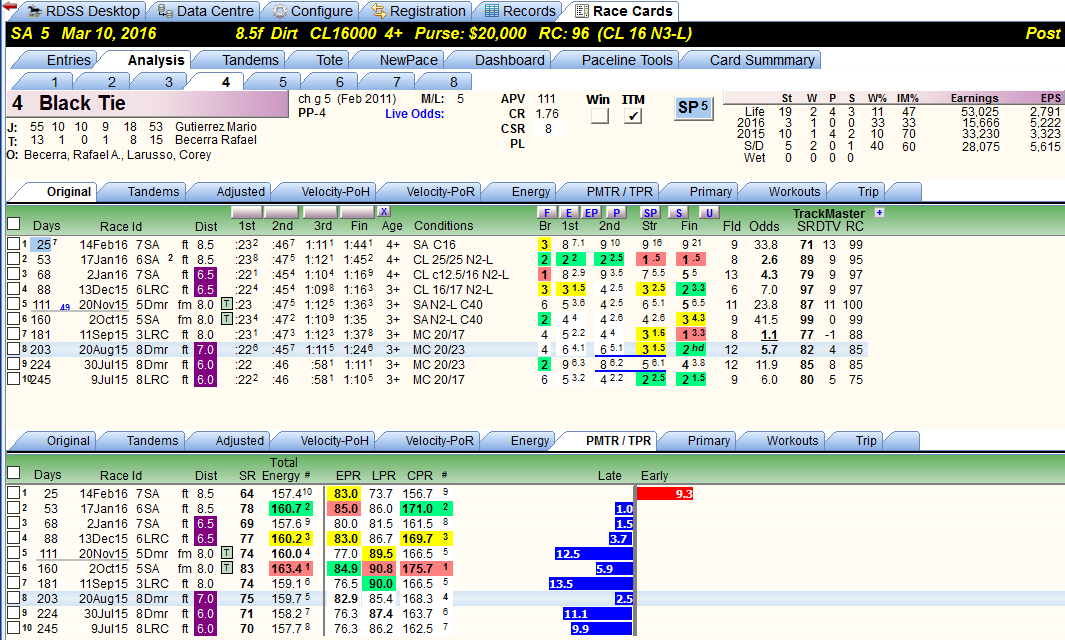Open the Configure tab
This screenshot has width=1065, height=640.
(x=312, y=12)
